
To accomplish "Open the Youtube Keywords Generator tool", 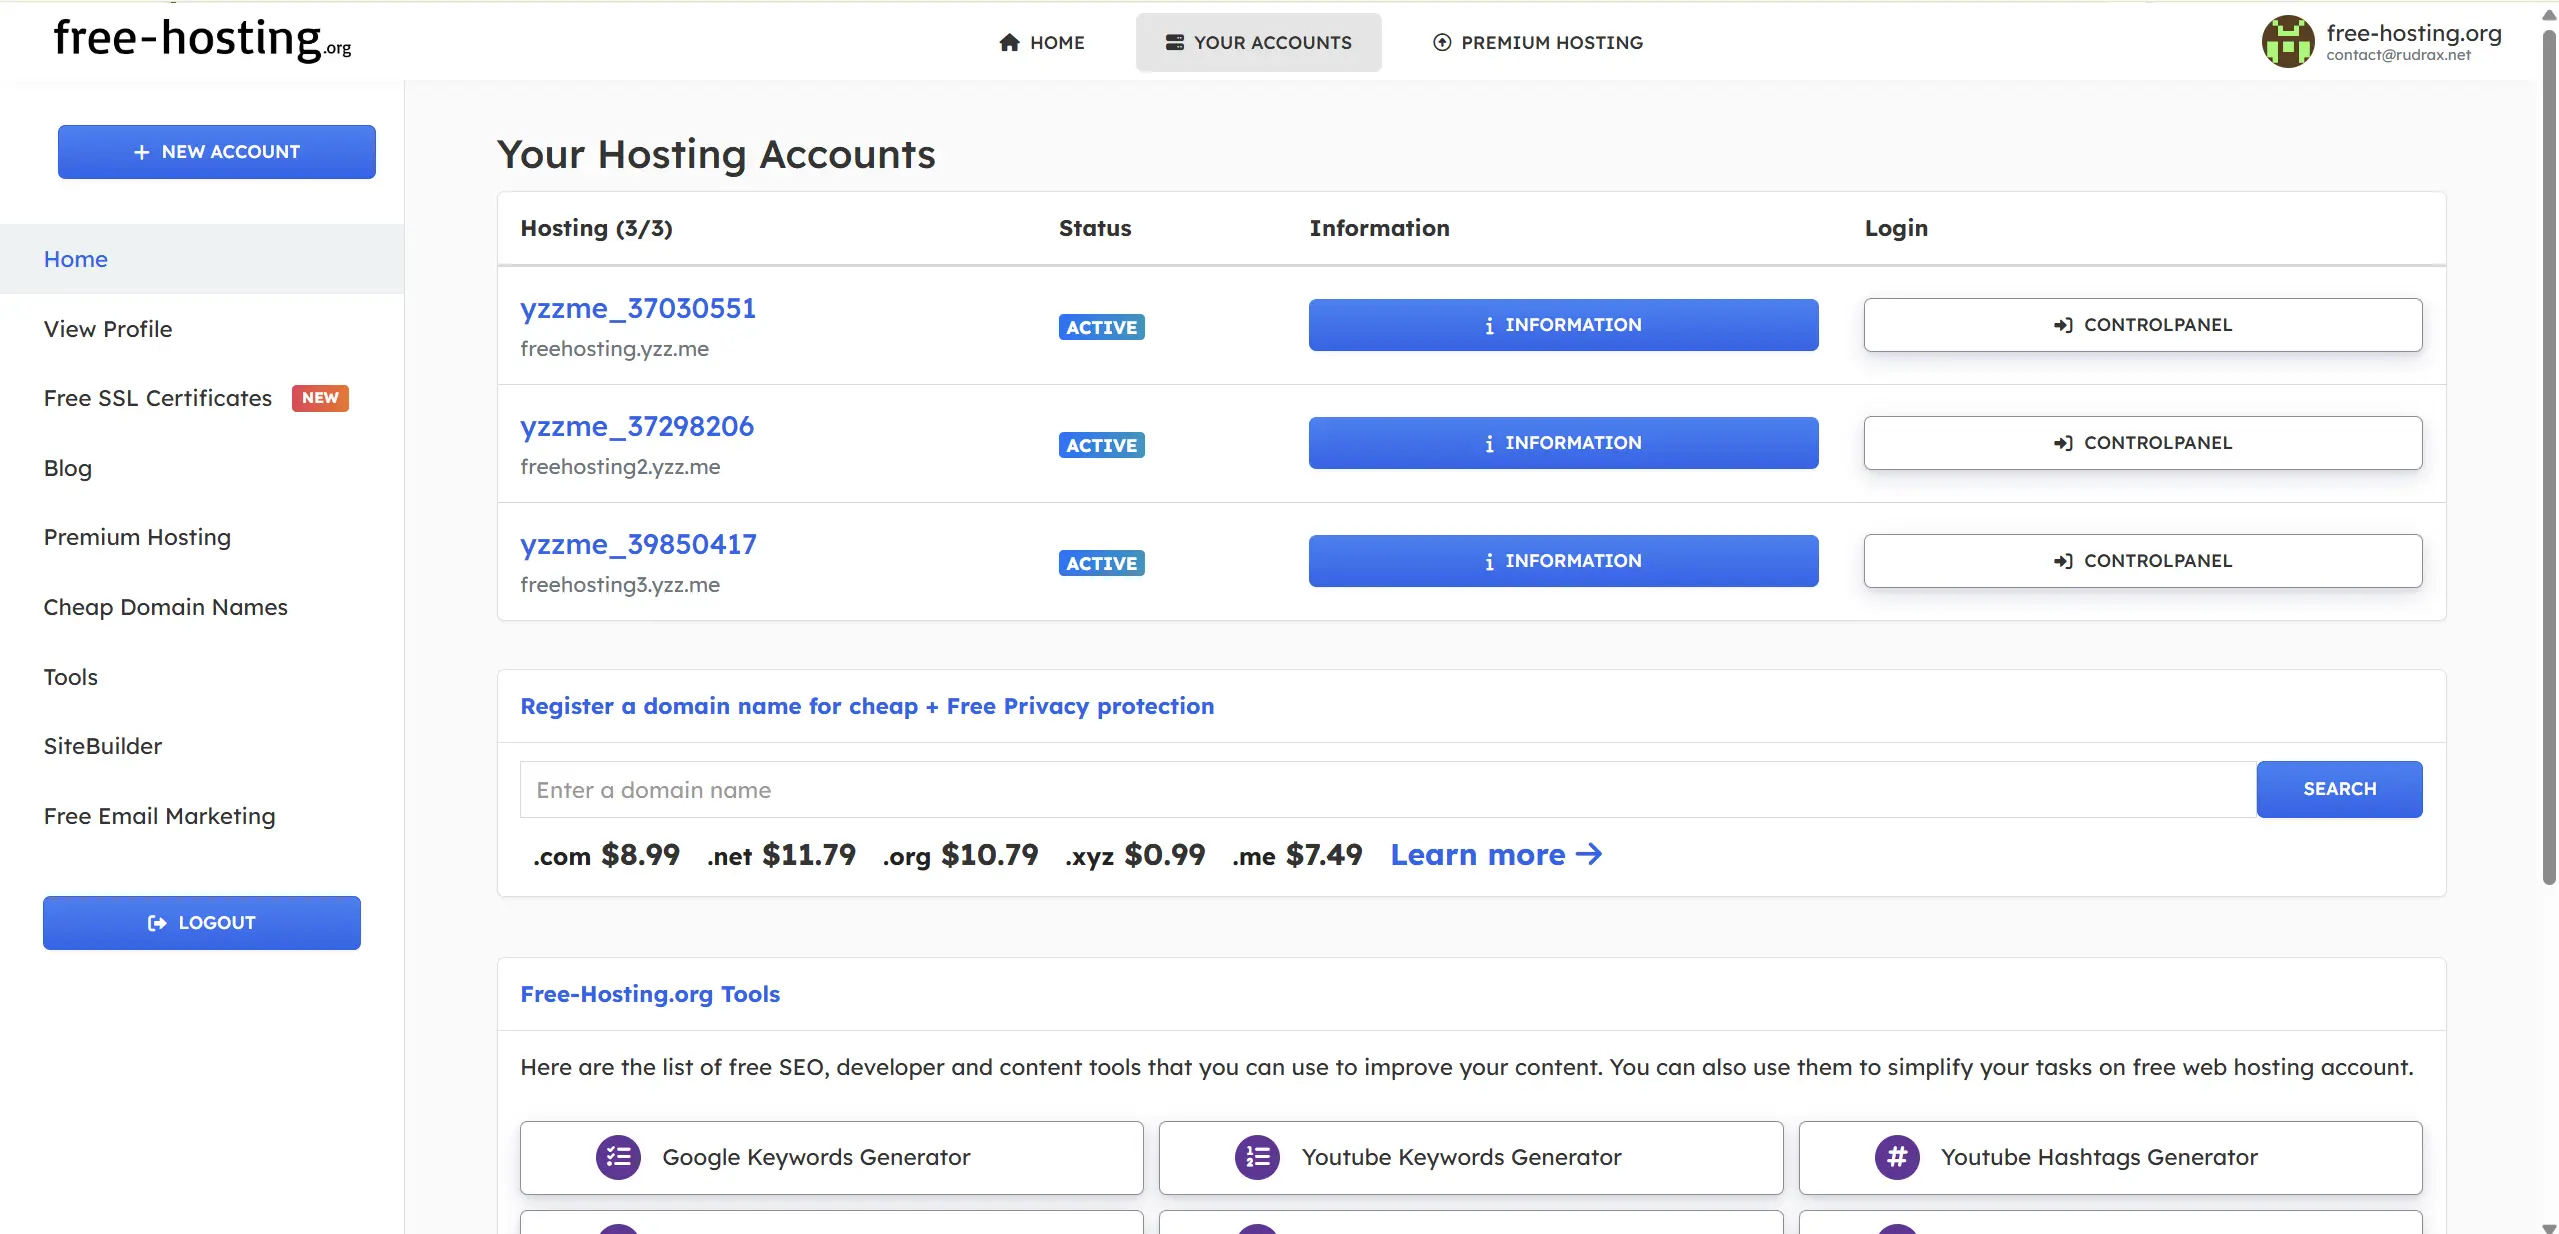I will (x=1470, y=1157).
